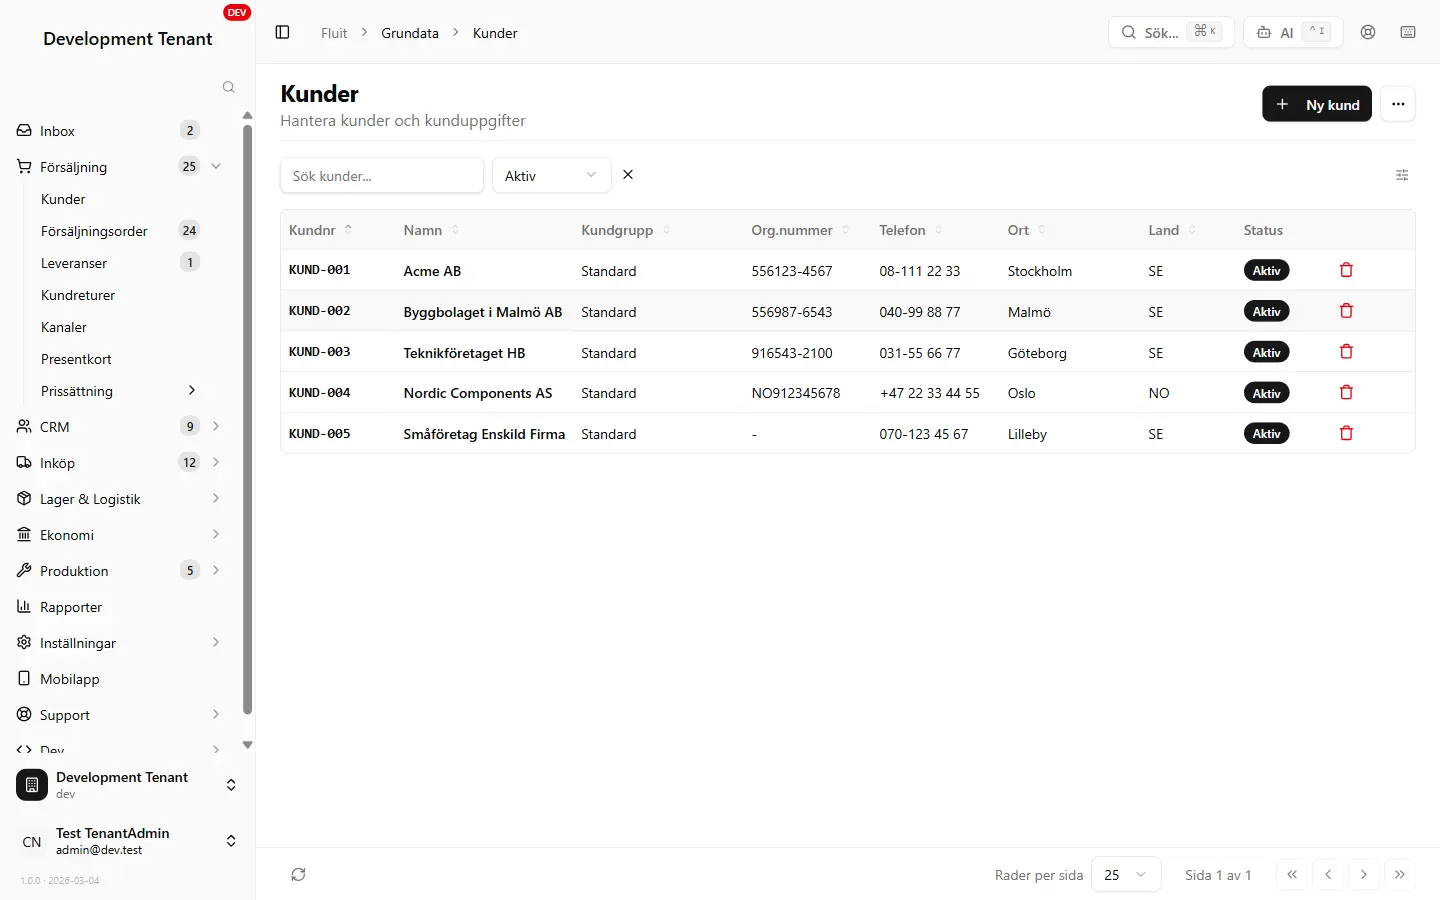Expand the CRM menu section
The image size is (1440, 900).
[x=216, y=426]
